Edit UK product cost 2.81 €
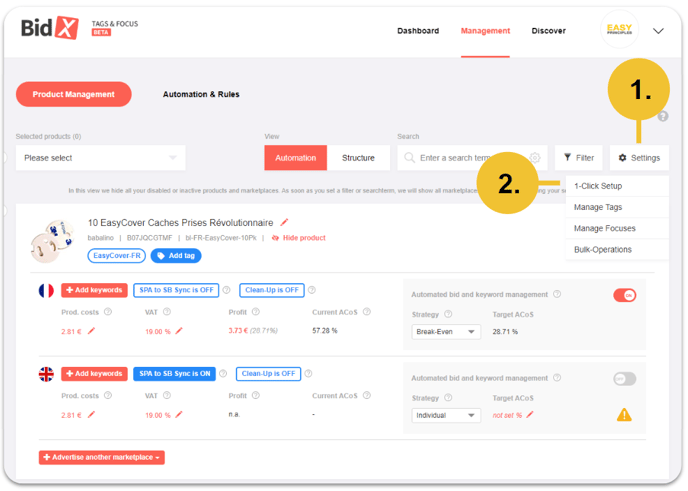The image size is (688, 491). pos(91,415)
